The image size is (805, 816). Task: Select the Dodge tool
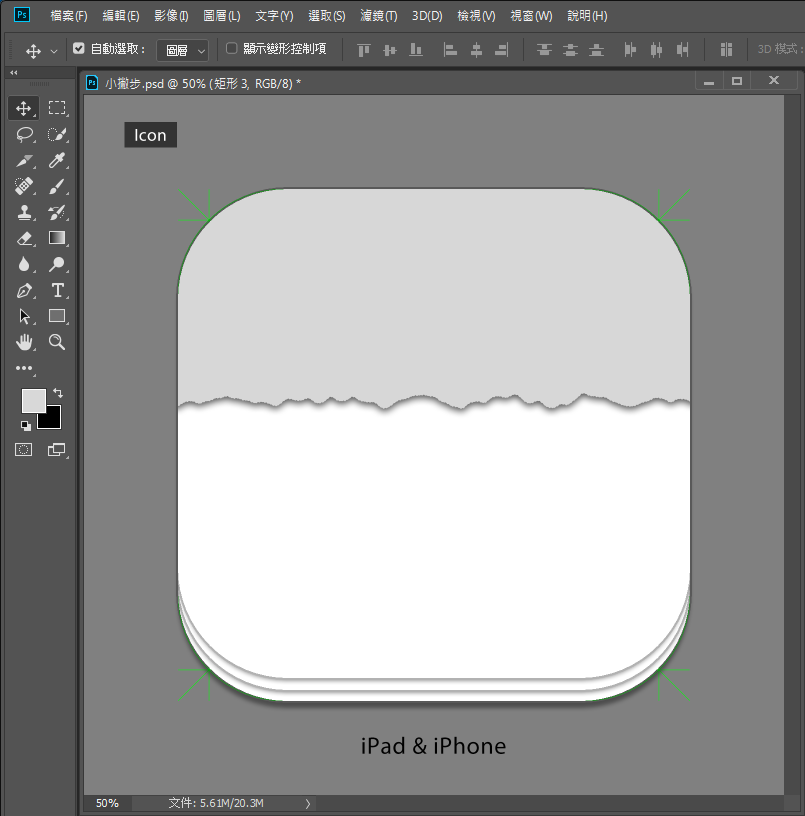57,264
